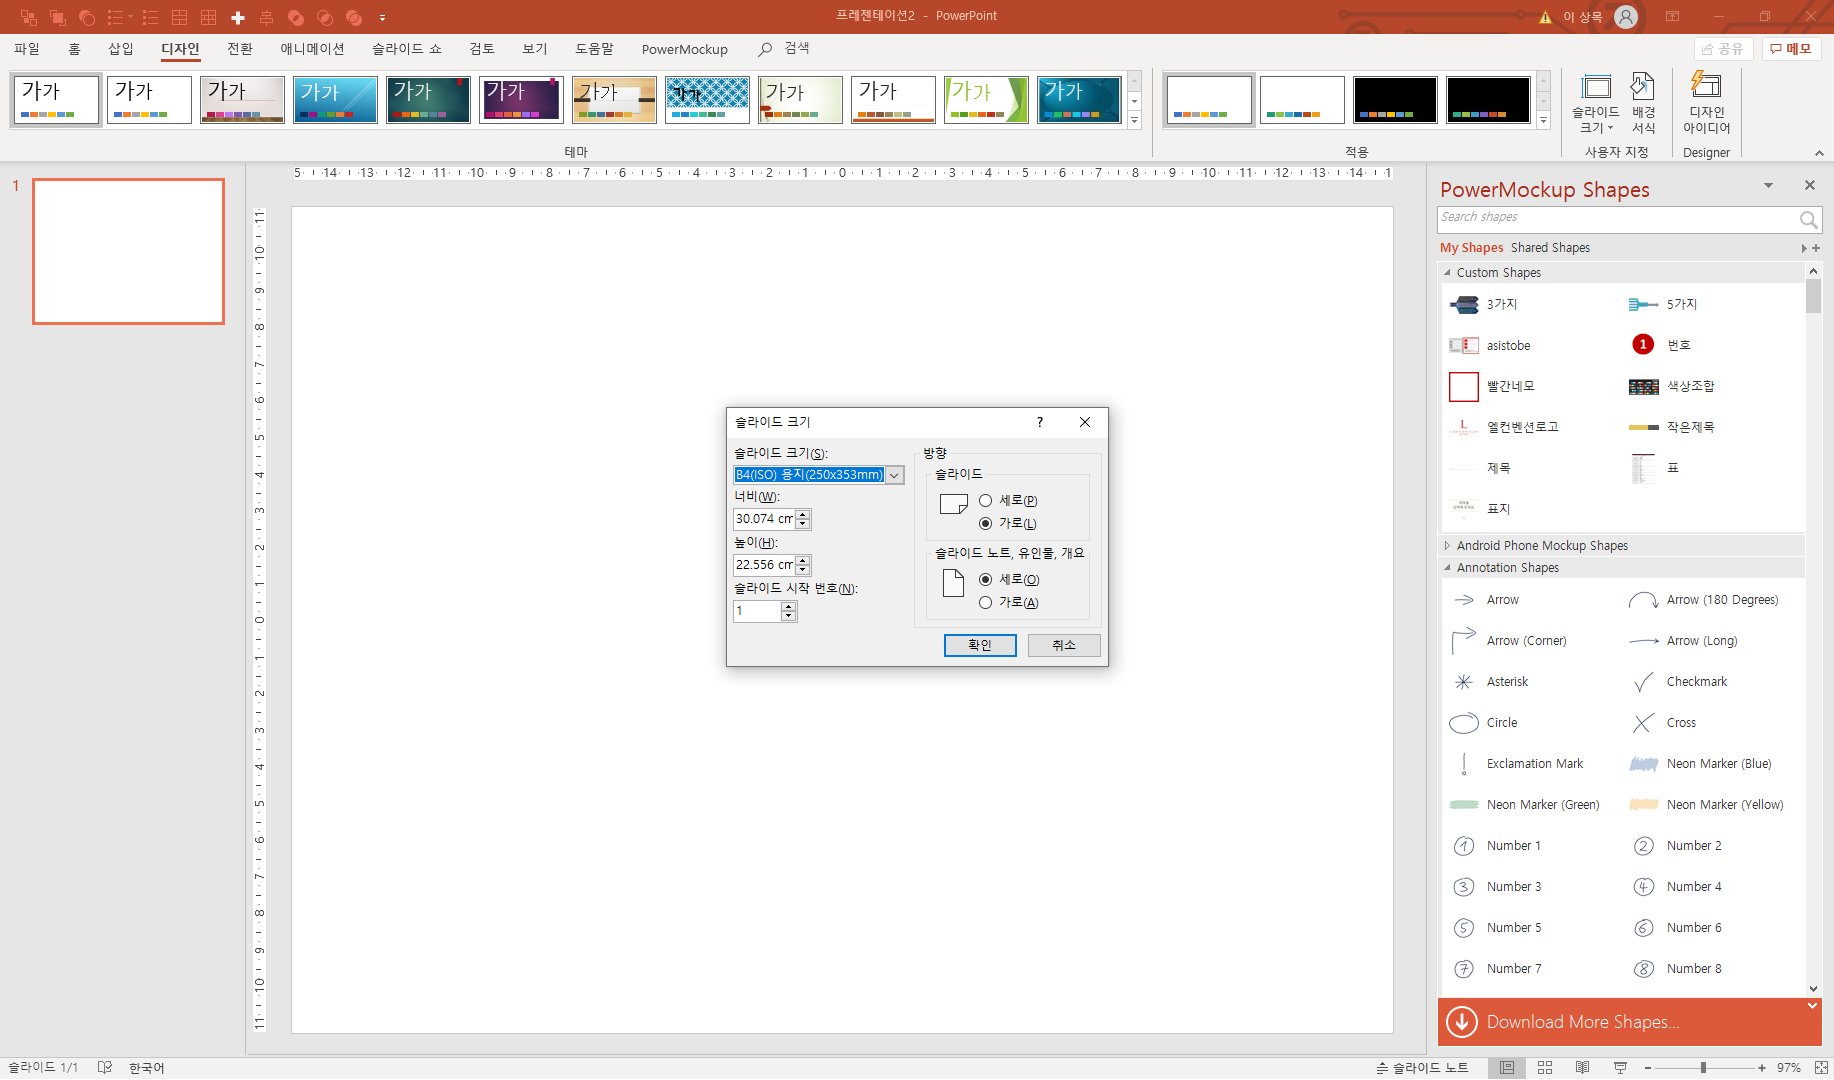
Task: Expand the variants gallery more arrow
Action: click(1543, 121)
